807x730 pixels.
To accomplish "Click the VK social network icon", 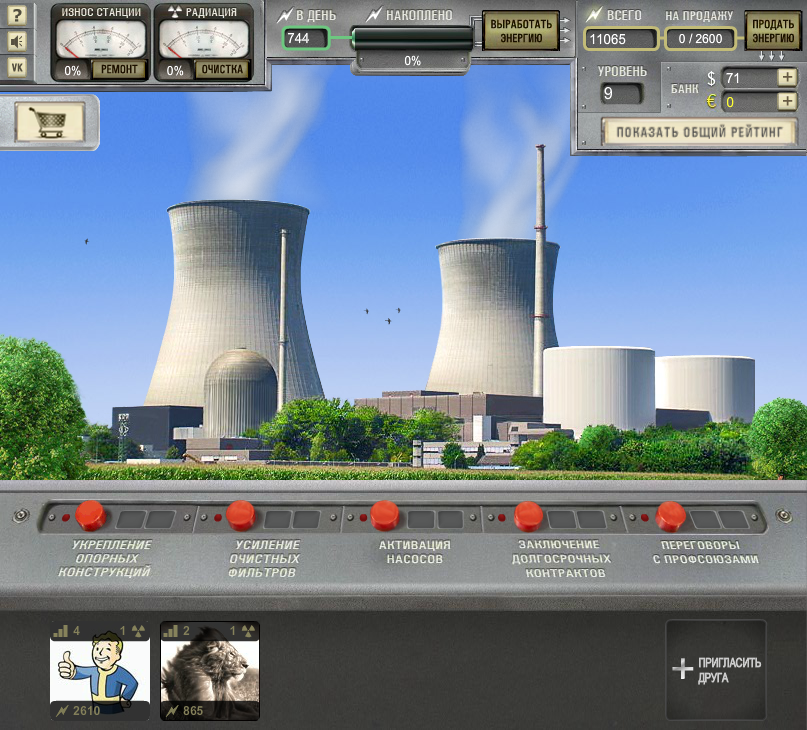I will pyautogui.click(x=17, y=66).
